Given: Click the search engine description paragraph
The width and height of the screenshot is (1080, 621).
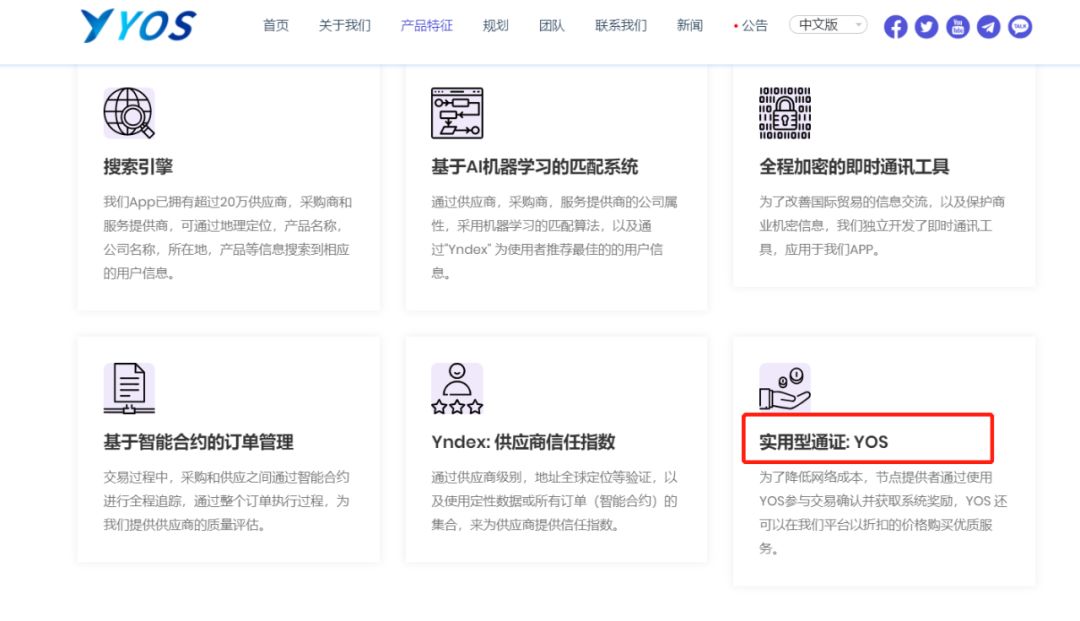Looking at the screenshot, I should pos(228,238).
